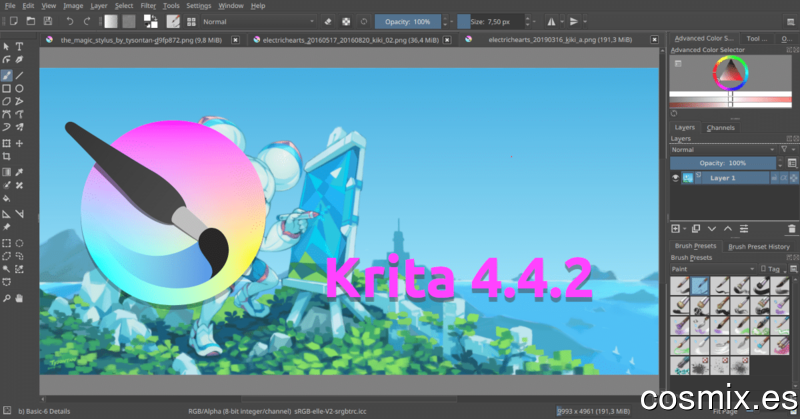Open the brush blending mode Normal dropdown
Image resolution: width=800 pixels, height=419 pixels.
tap(259, 21)
